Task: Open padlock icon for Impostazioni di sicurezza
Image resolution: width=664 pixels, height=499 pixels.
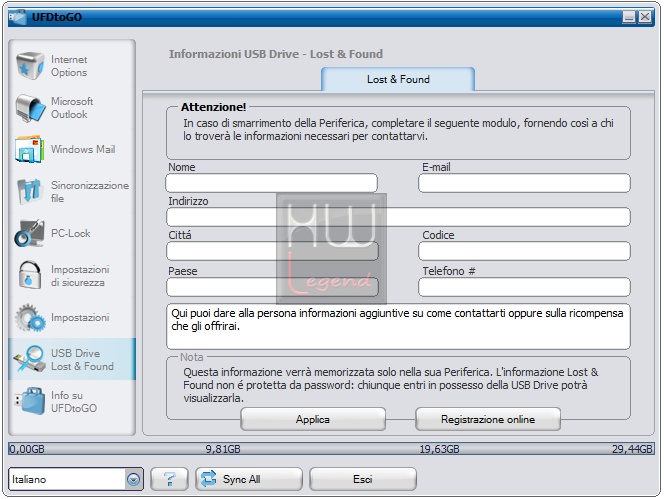Action: click(30, 275)
